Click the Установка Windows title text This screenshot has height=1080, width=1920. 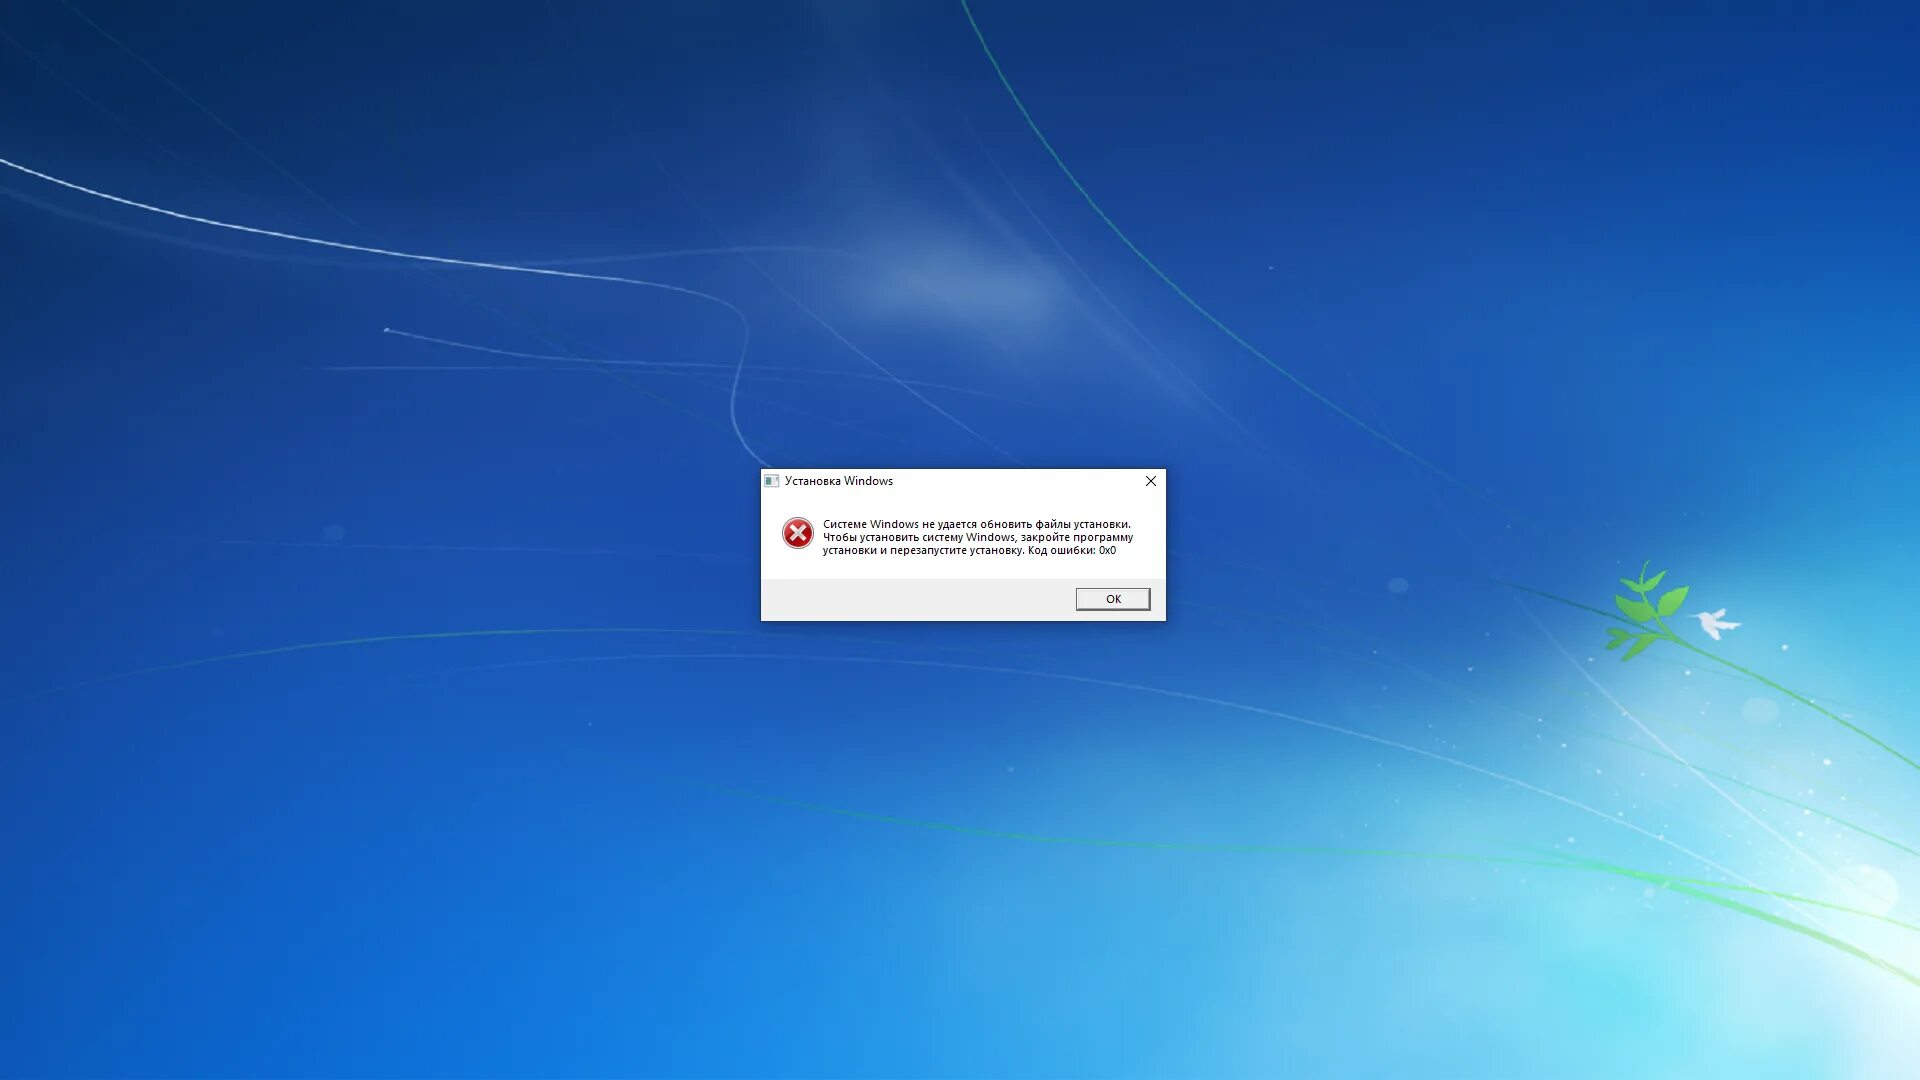(x=839, y=481)
